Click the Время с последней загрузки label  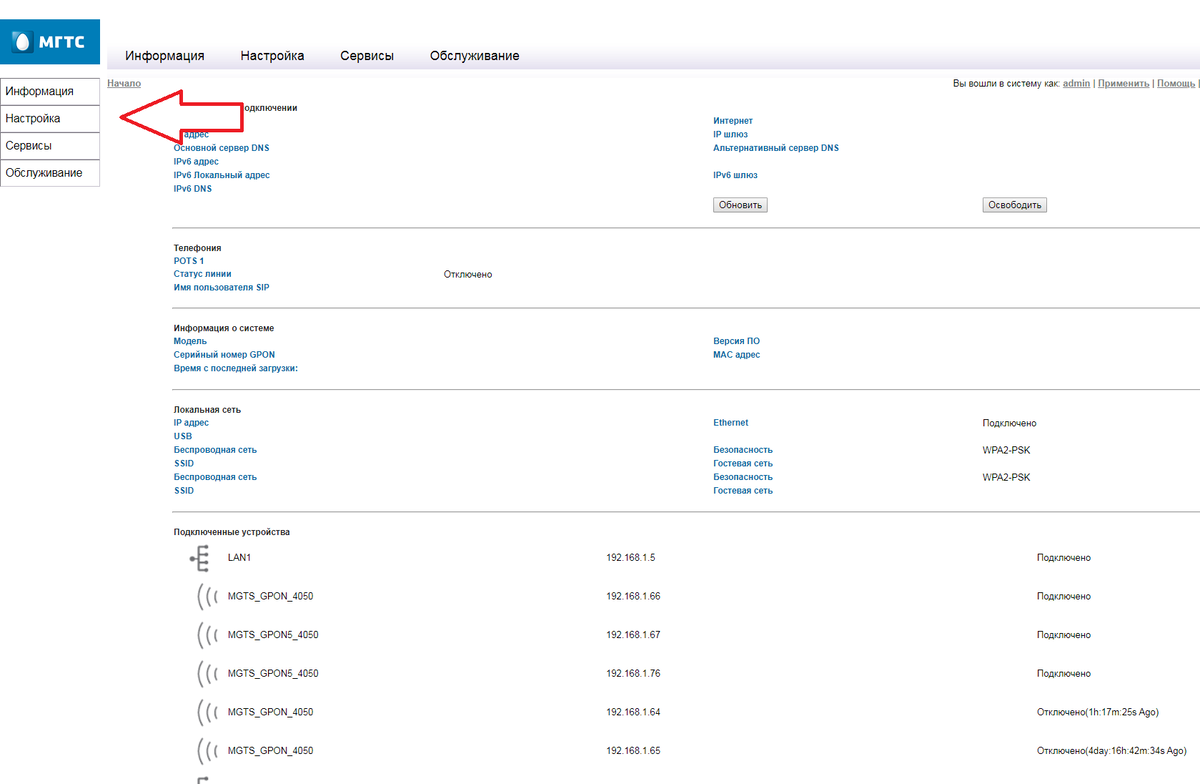236,368
